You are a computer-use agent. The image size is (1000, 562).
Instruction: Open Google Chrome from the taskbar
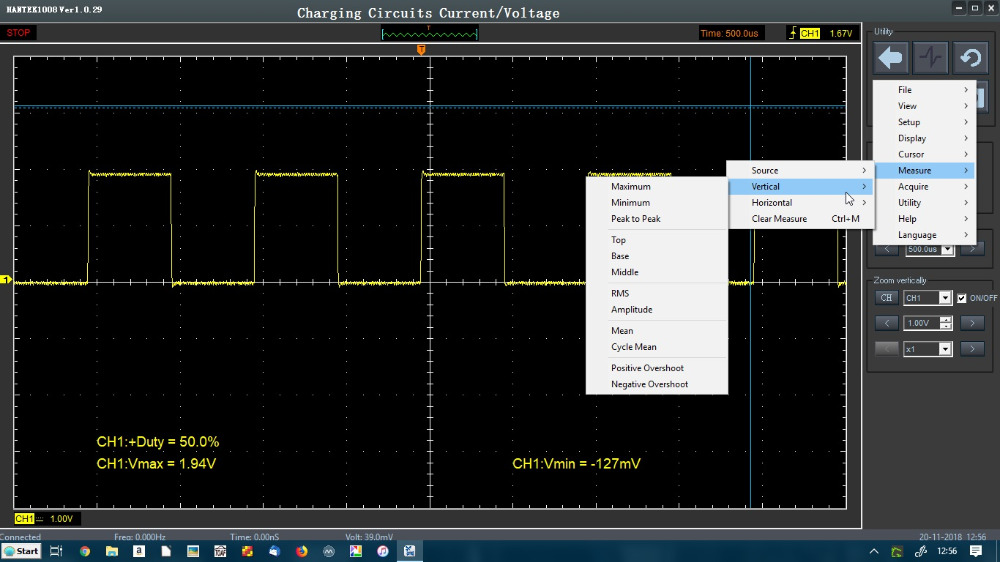84,551
